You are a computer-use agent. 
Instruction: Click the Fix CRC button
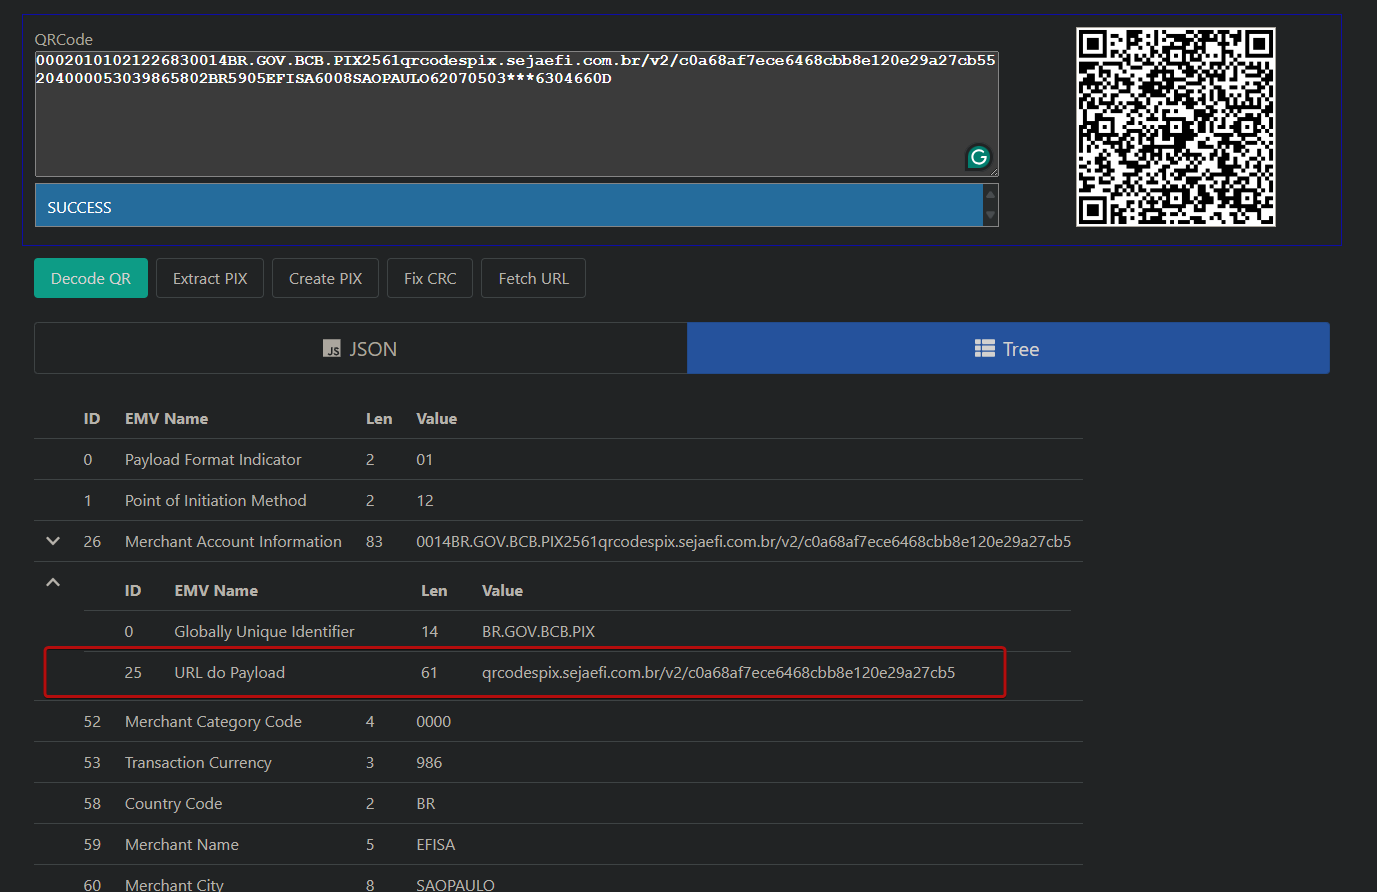click(x=430, y=278)
